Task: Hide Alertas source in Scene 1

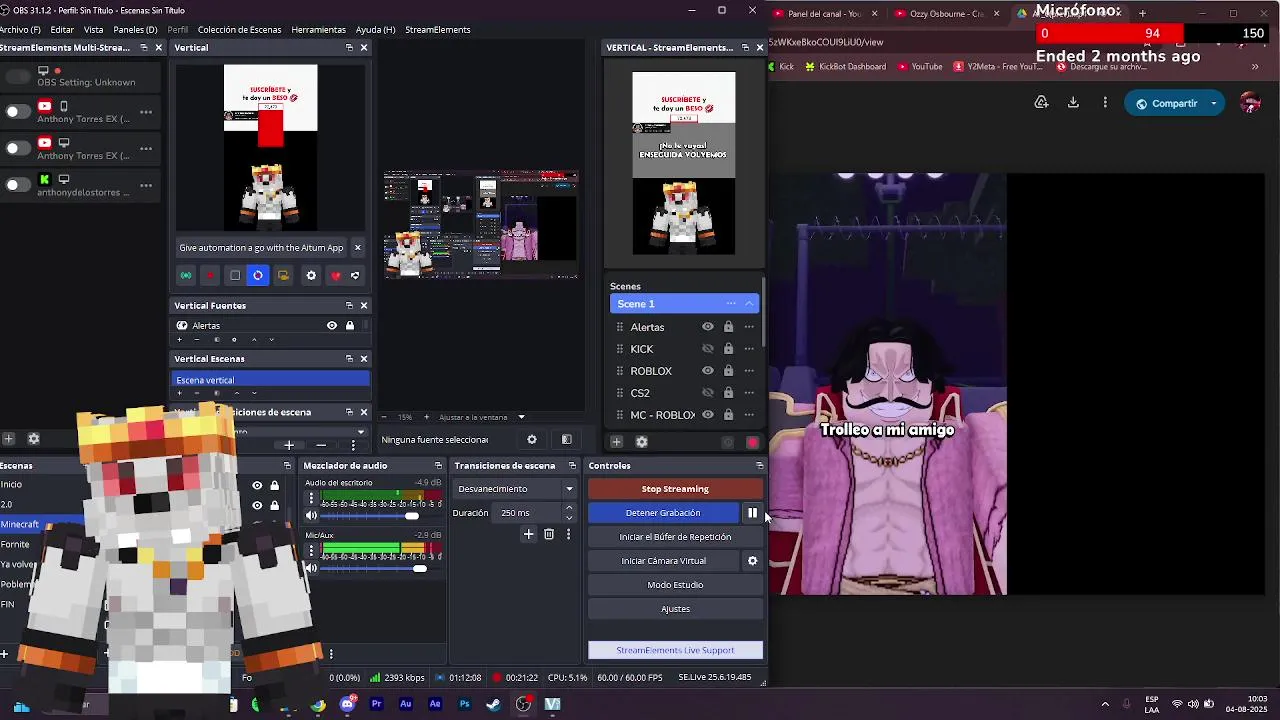Action: [x=708, y=327]
